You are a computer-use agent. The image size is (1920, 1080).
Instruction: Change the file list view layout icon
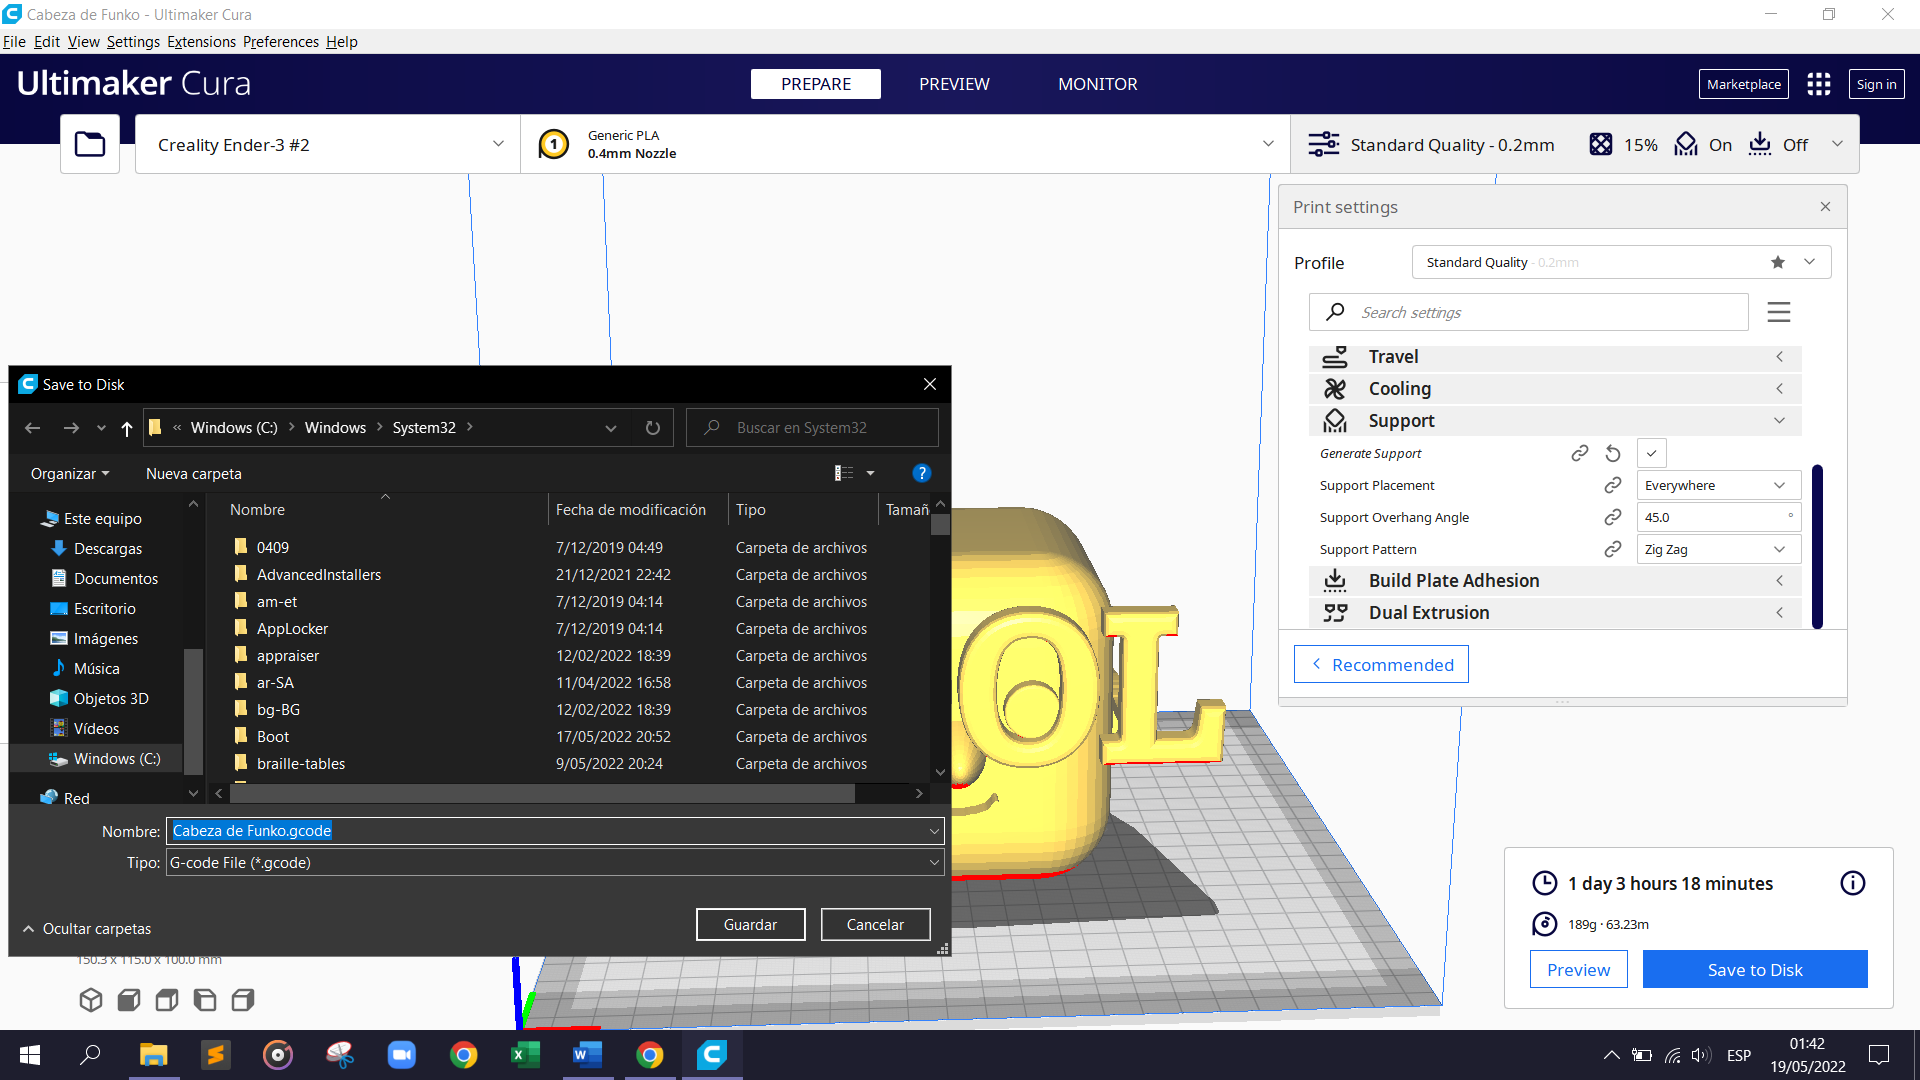click(845, 473)
